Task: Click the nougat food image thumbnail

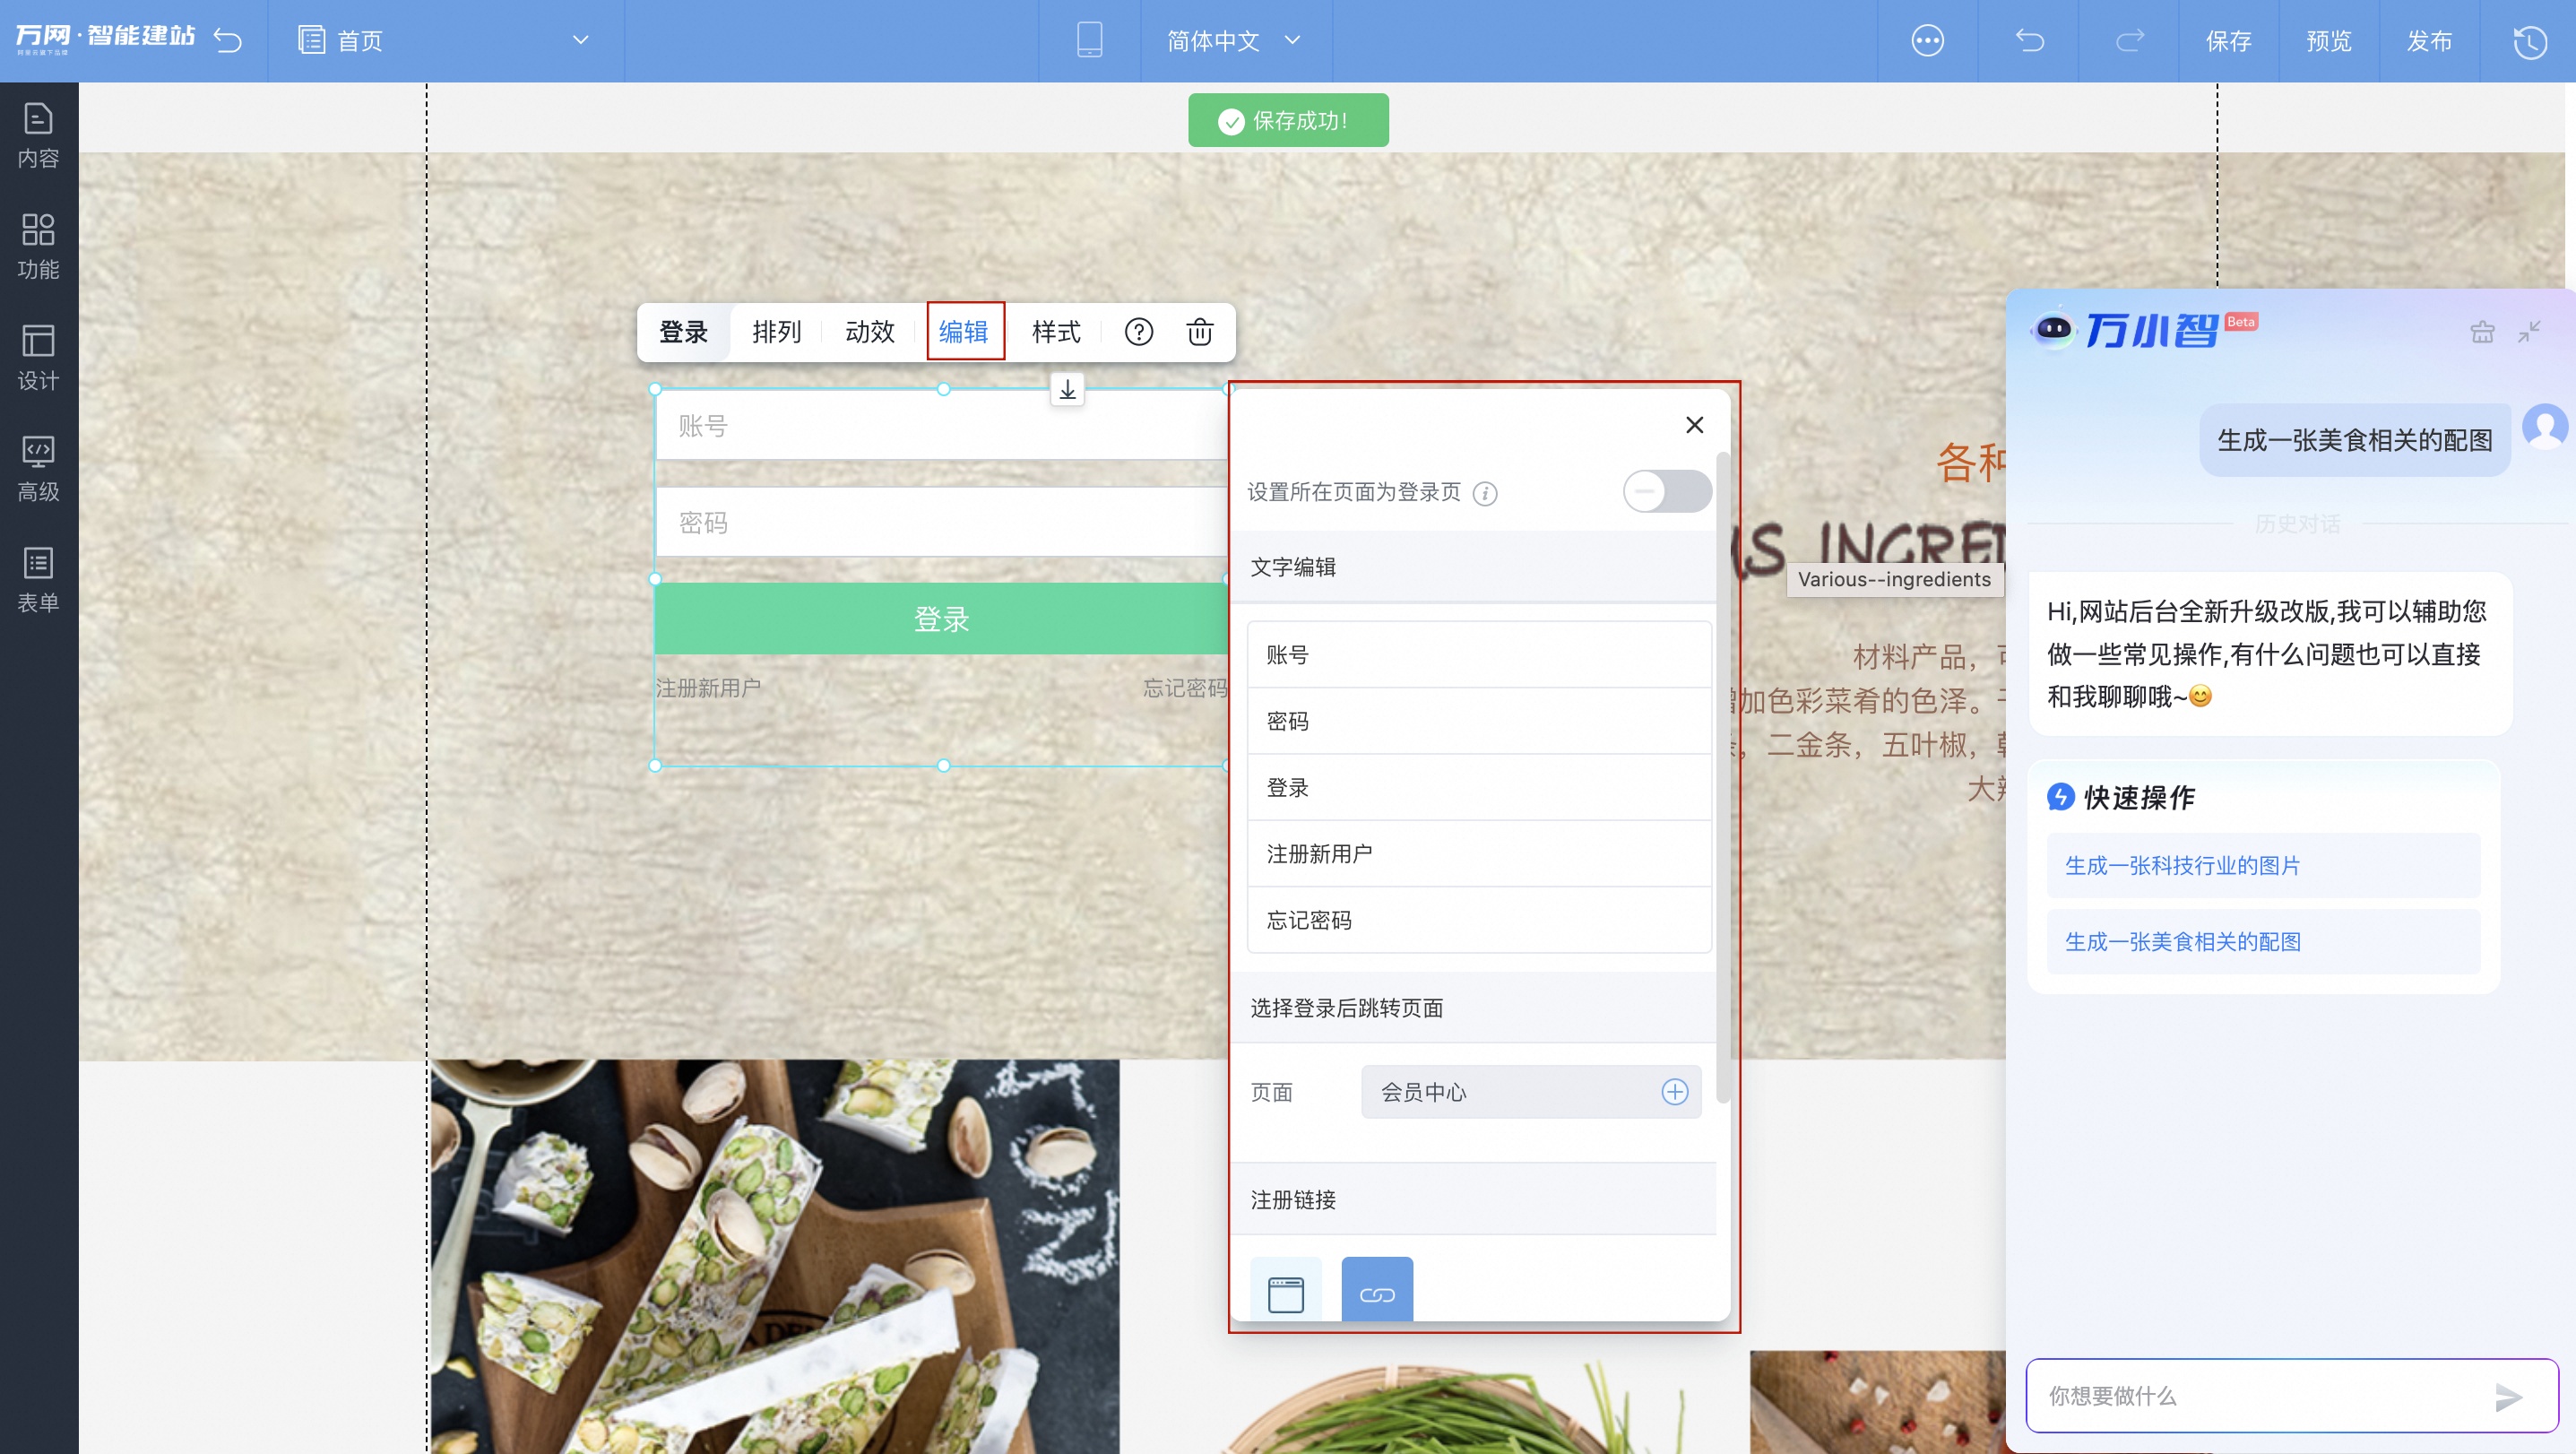Action: pyautogui.click(x=775, y=1256)
